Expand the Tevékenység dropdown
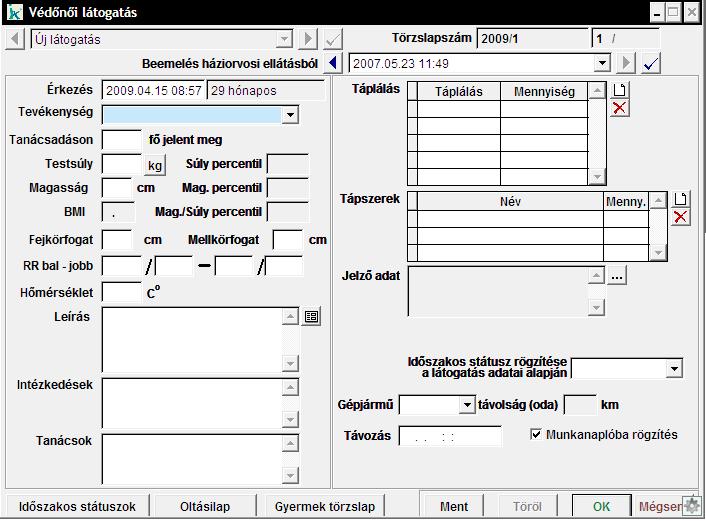706x521 pixels. [290, 115]
